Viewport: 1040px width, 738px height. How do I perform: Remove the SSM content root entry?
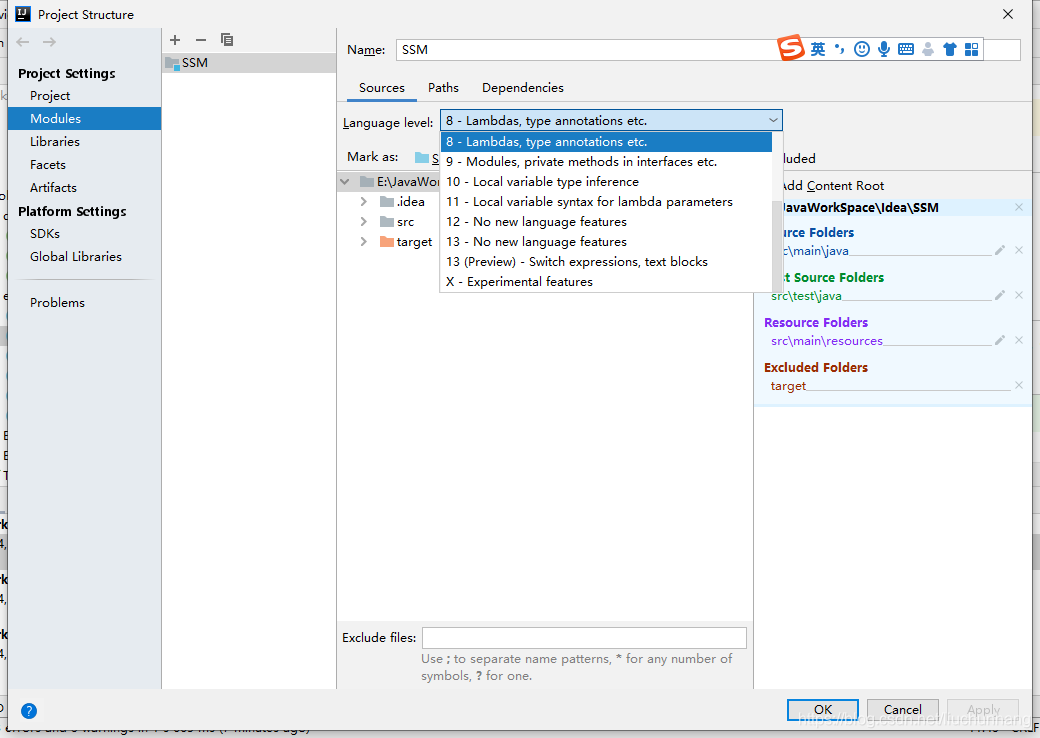pos(1019,208)
